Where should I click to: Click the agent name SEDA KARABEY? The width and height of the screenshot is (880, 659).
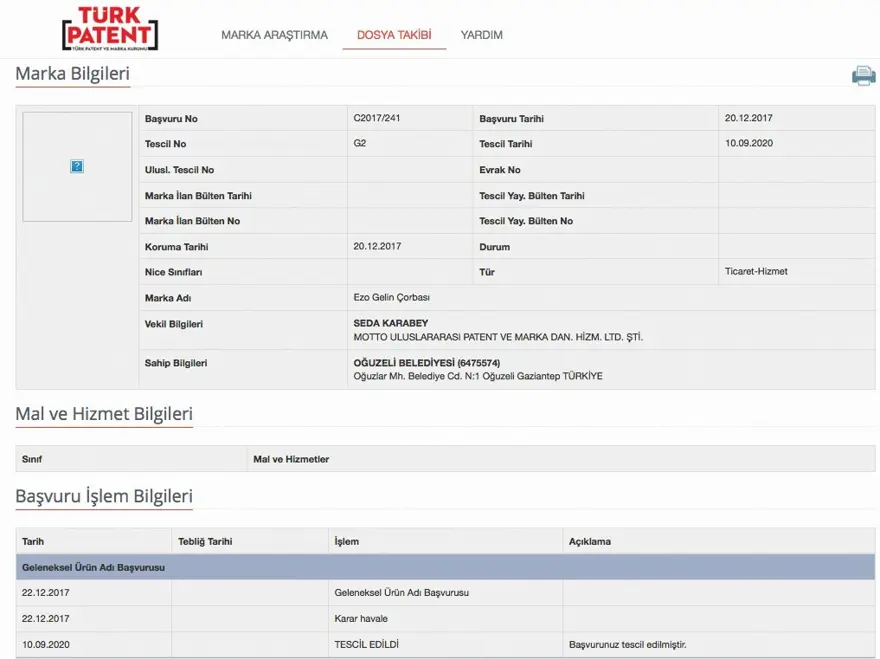click(x=390, y=324)
